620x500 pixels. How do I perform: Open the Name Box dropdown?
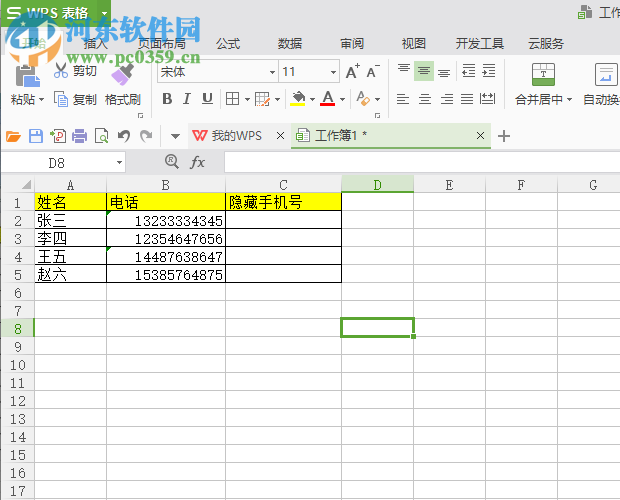point(119,162)
